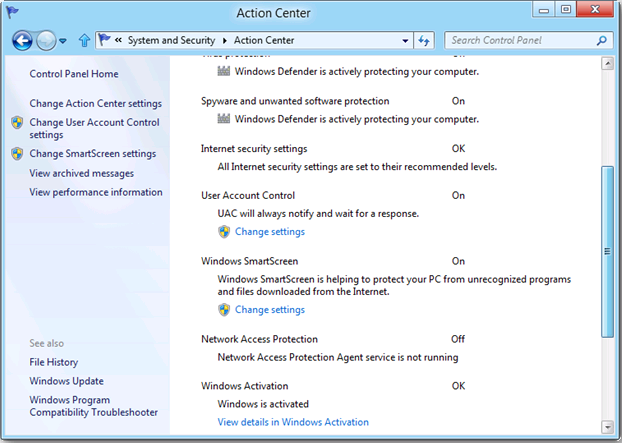Image resolution: width=622 pixels, height=443 pixels.
Task: Open the recent locations dropdown arrow
Action: point(63,40)
